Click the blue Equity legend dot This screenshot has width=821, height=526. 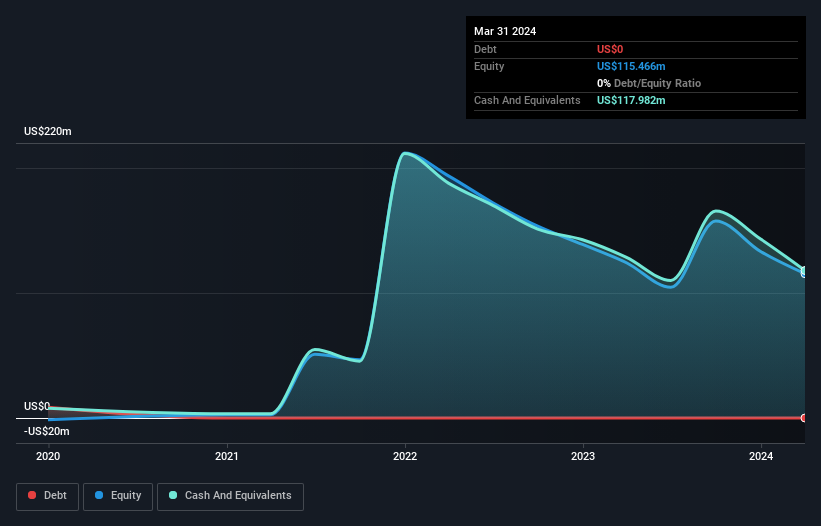(x=99, y=495)
